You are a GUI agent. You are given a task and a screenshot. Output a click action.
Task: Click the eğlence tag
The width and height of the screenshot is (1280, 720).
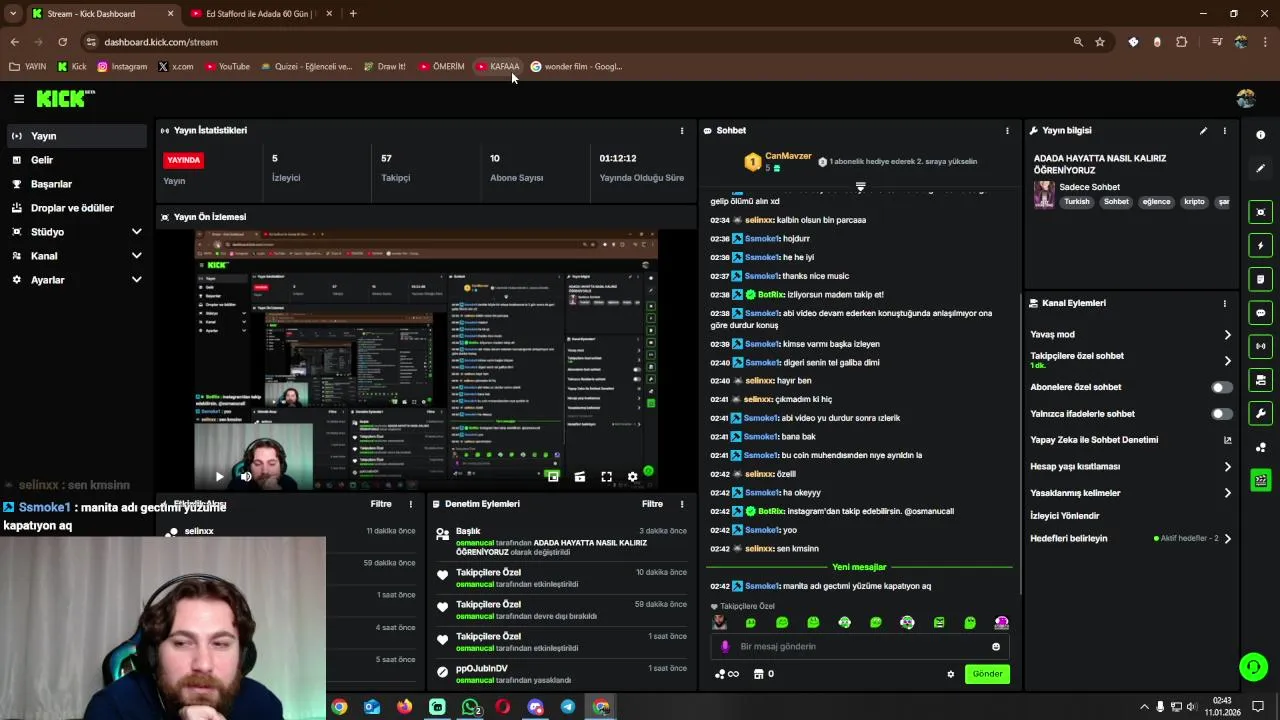point(1156,202)
